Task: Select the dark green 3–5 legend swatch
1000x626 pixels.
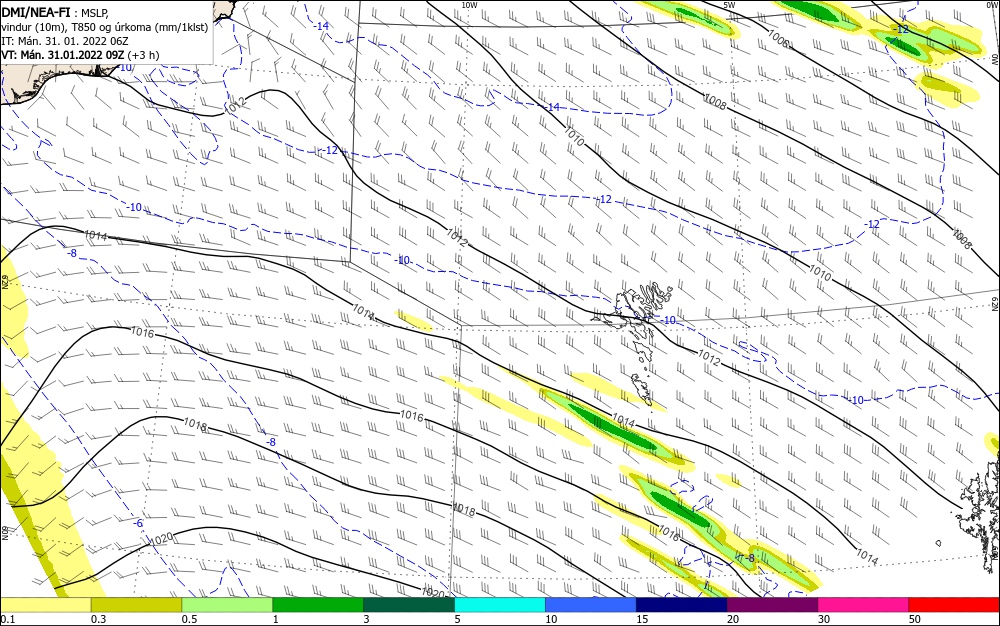Action: click(409, 605)
